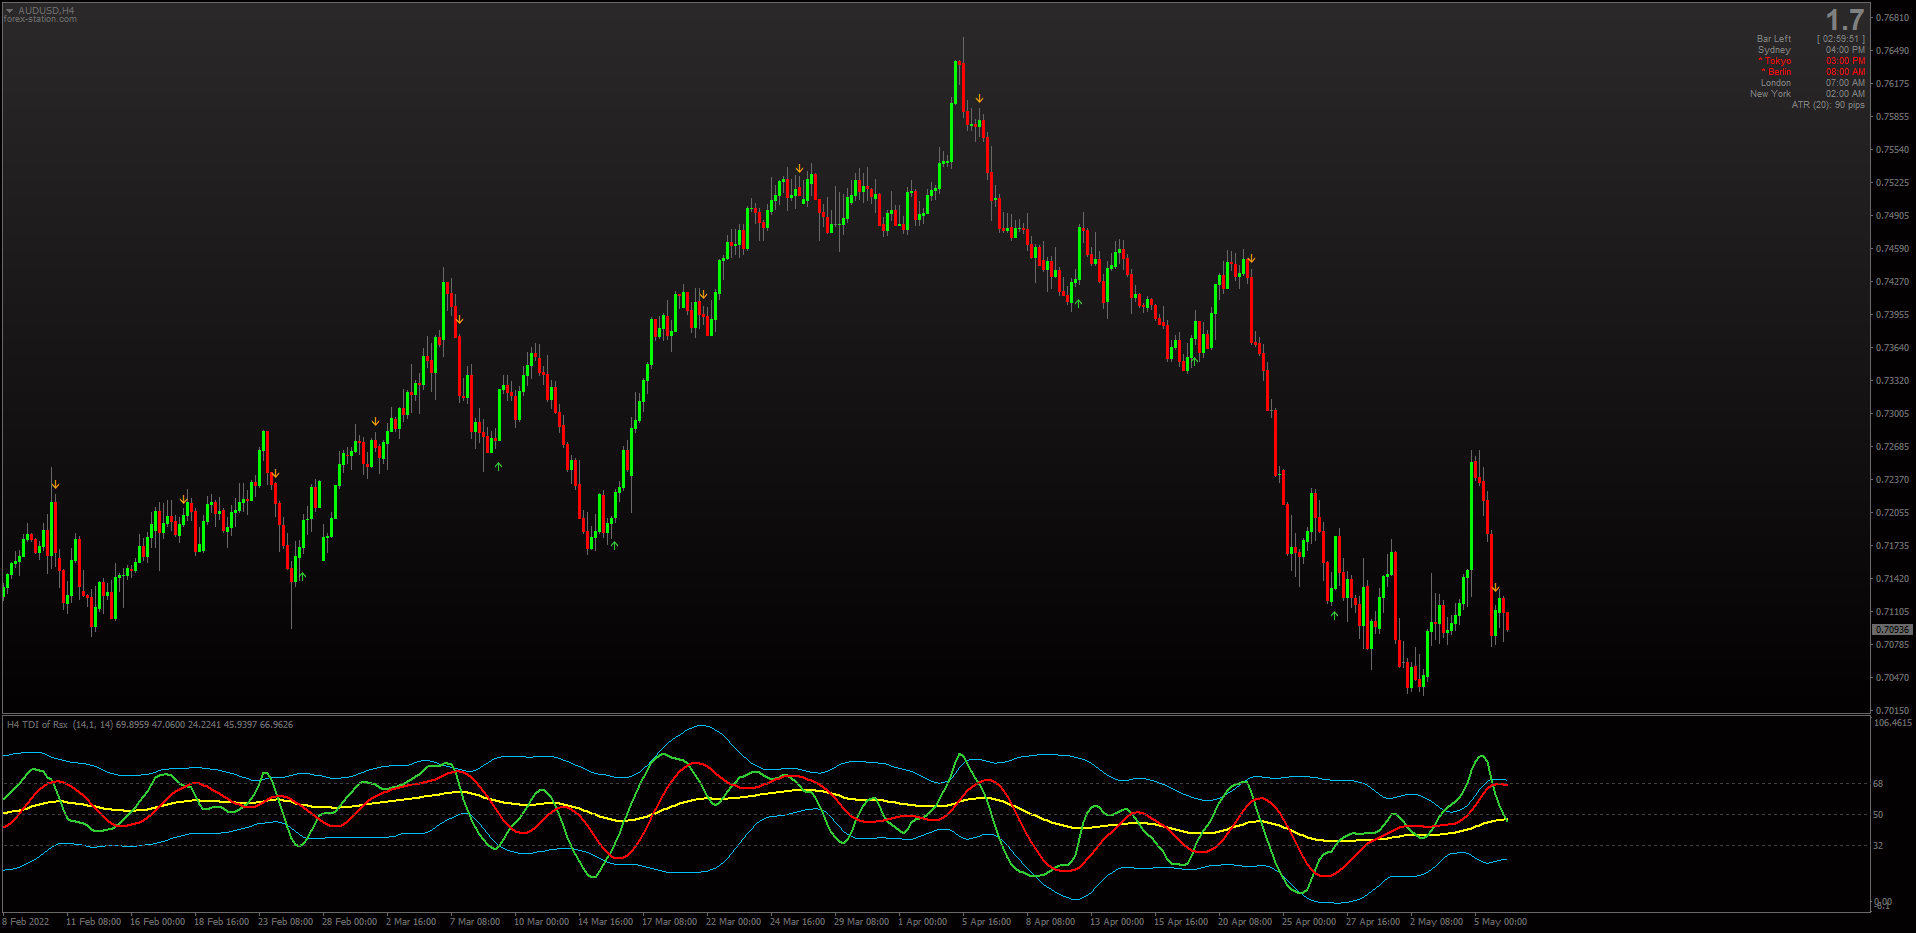The image size is (1916, 933).
Task: Click the 5 Apr 16:00 time axis label
Action: (x=986, y=922)
